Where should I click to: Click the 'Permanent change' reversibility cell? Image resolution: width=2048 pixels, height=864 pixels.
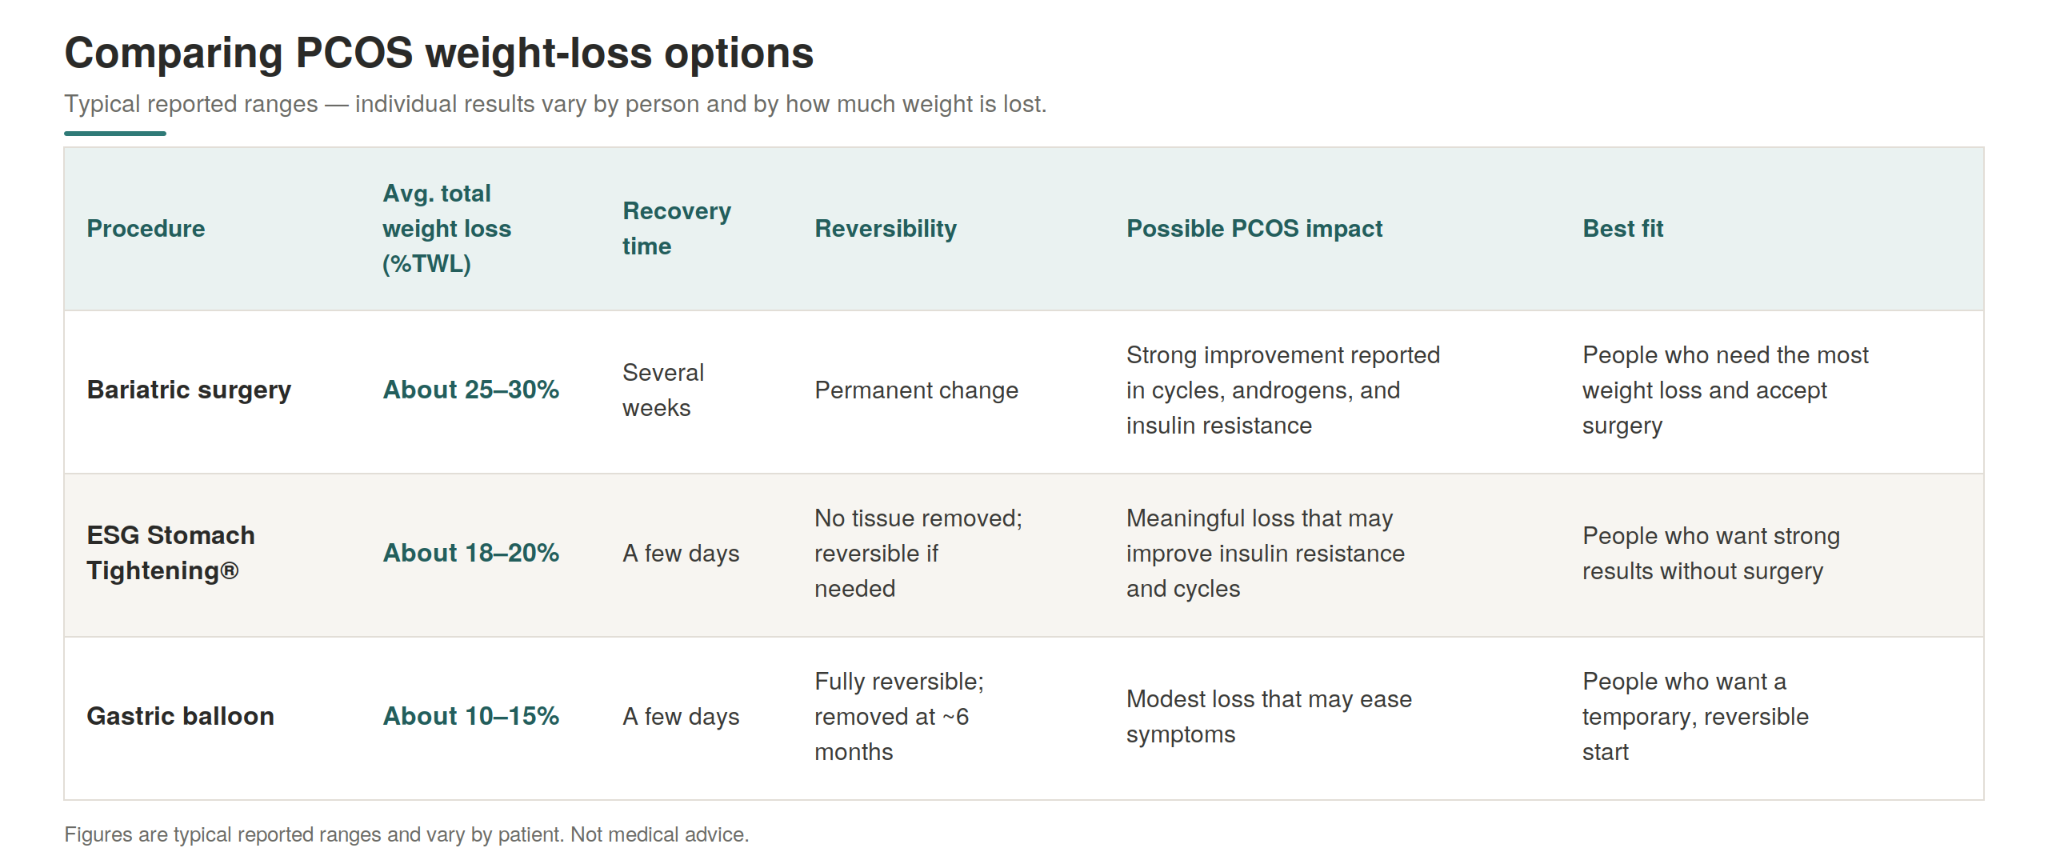(x=917, y=390)
